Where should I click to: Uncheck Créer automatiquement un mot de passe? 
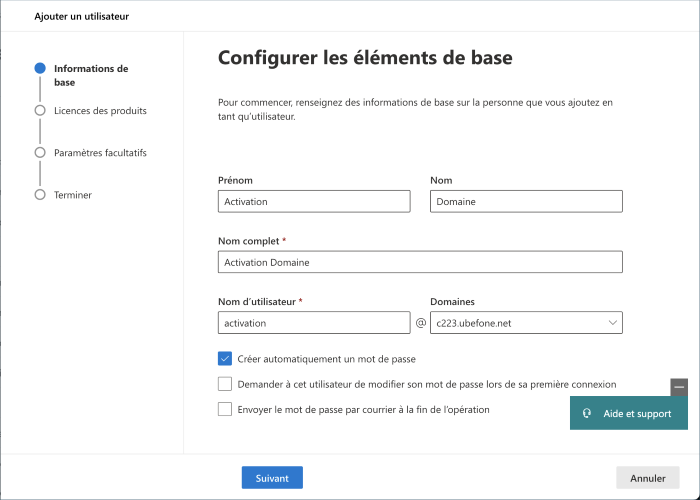[225, 358]
